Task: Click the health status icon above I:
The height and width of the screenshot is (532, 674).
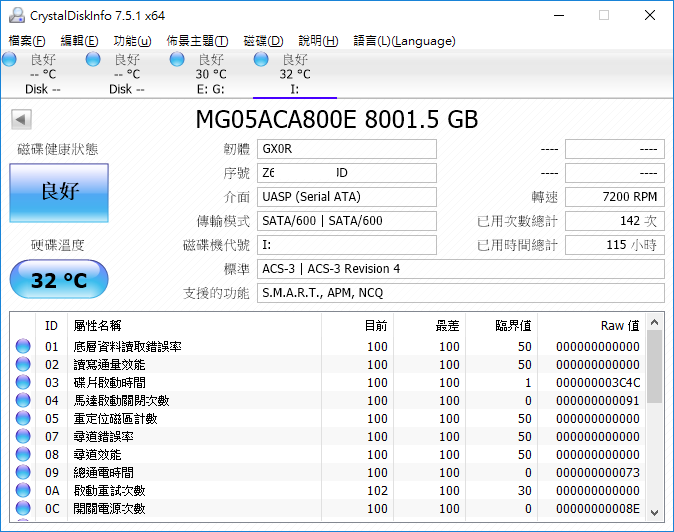Action: pos(261,59)
